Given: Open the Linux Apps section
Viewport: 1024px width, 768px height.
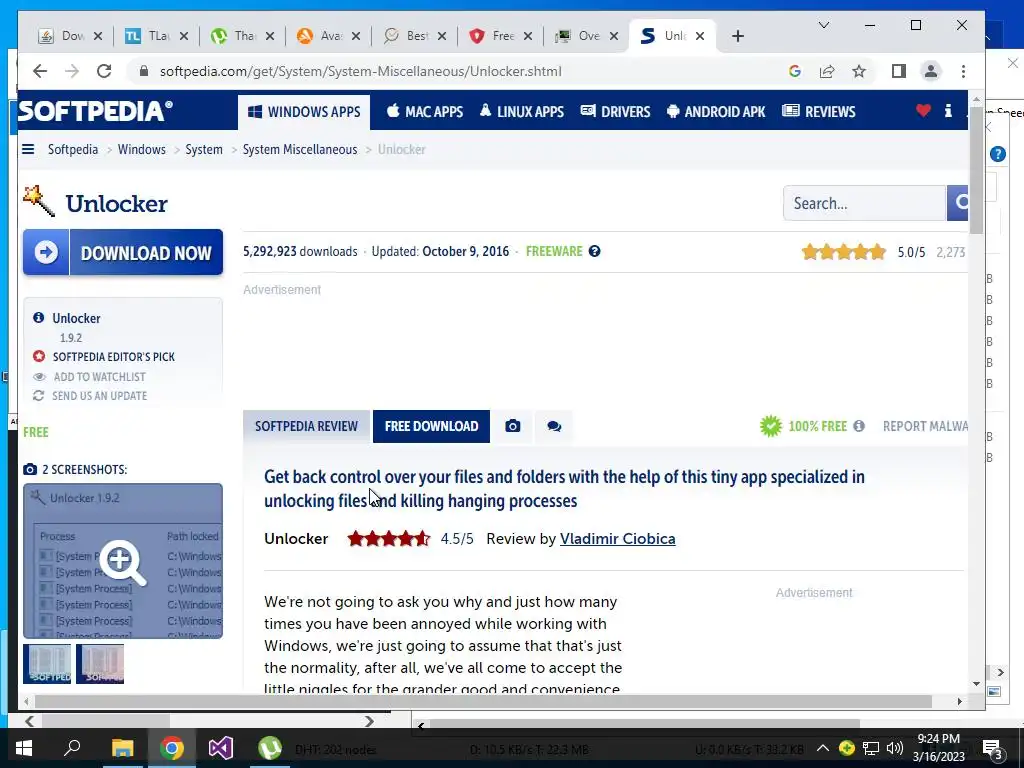Looking at the screenshot, I should click(x=521, y=112).
